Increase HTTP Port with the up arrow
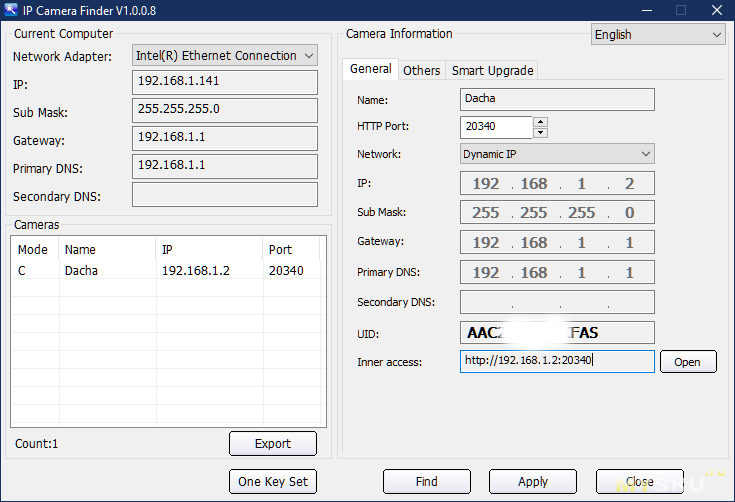The image size is (735, 502). pos(541,122)
